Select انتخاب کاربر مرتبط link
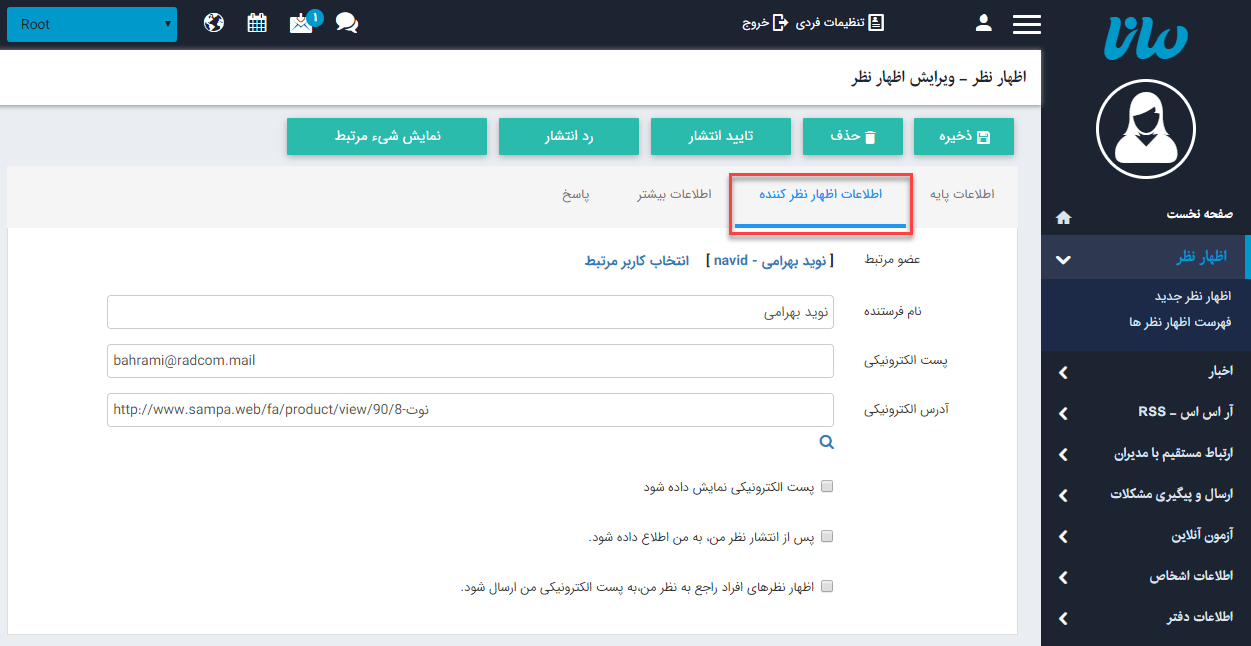1251x646 pixels. pyautogui.click(x=637, y=258)
